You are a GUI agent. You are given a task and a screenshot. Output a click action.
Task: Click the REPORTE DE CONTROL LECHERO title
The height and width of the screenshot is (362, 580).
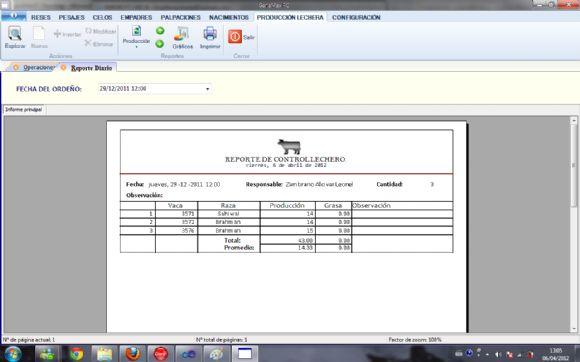(x=285, y=159)
